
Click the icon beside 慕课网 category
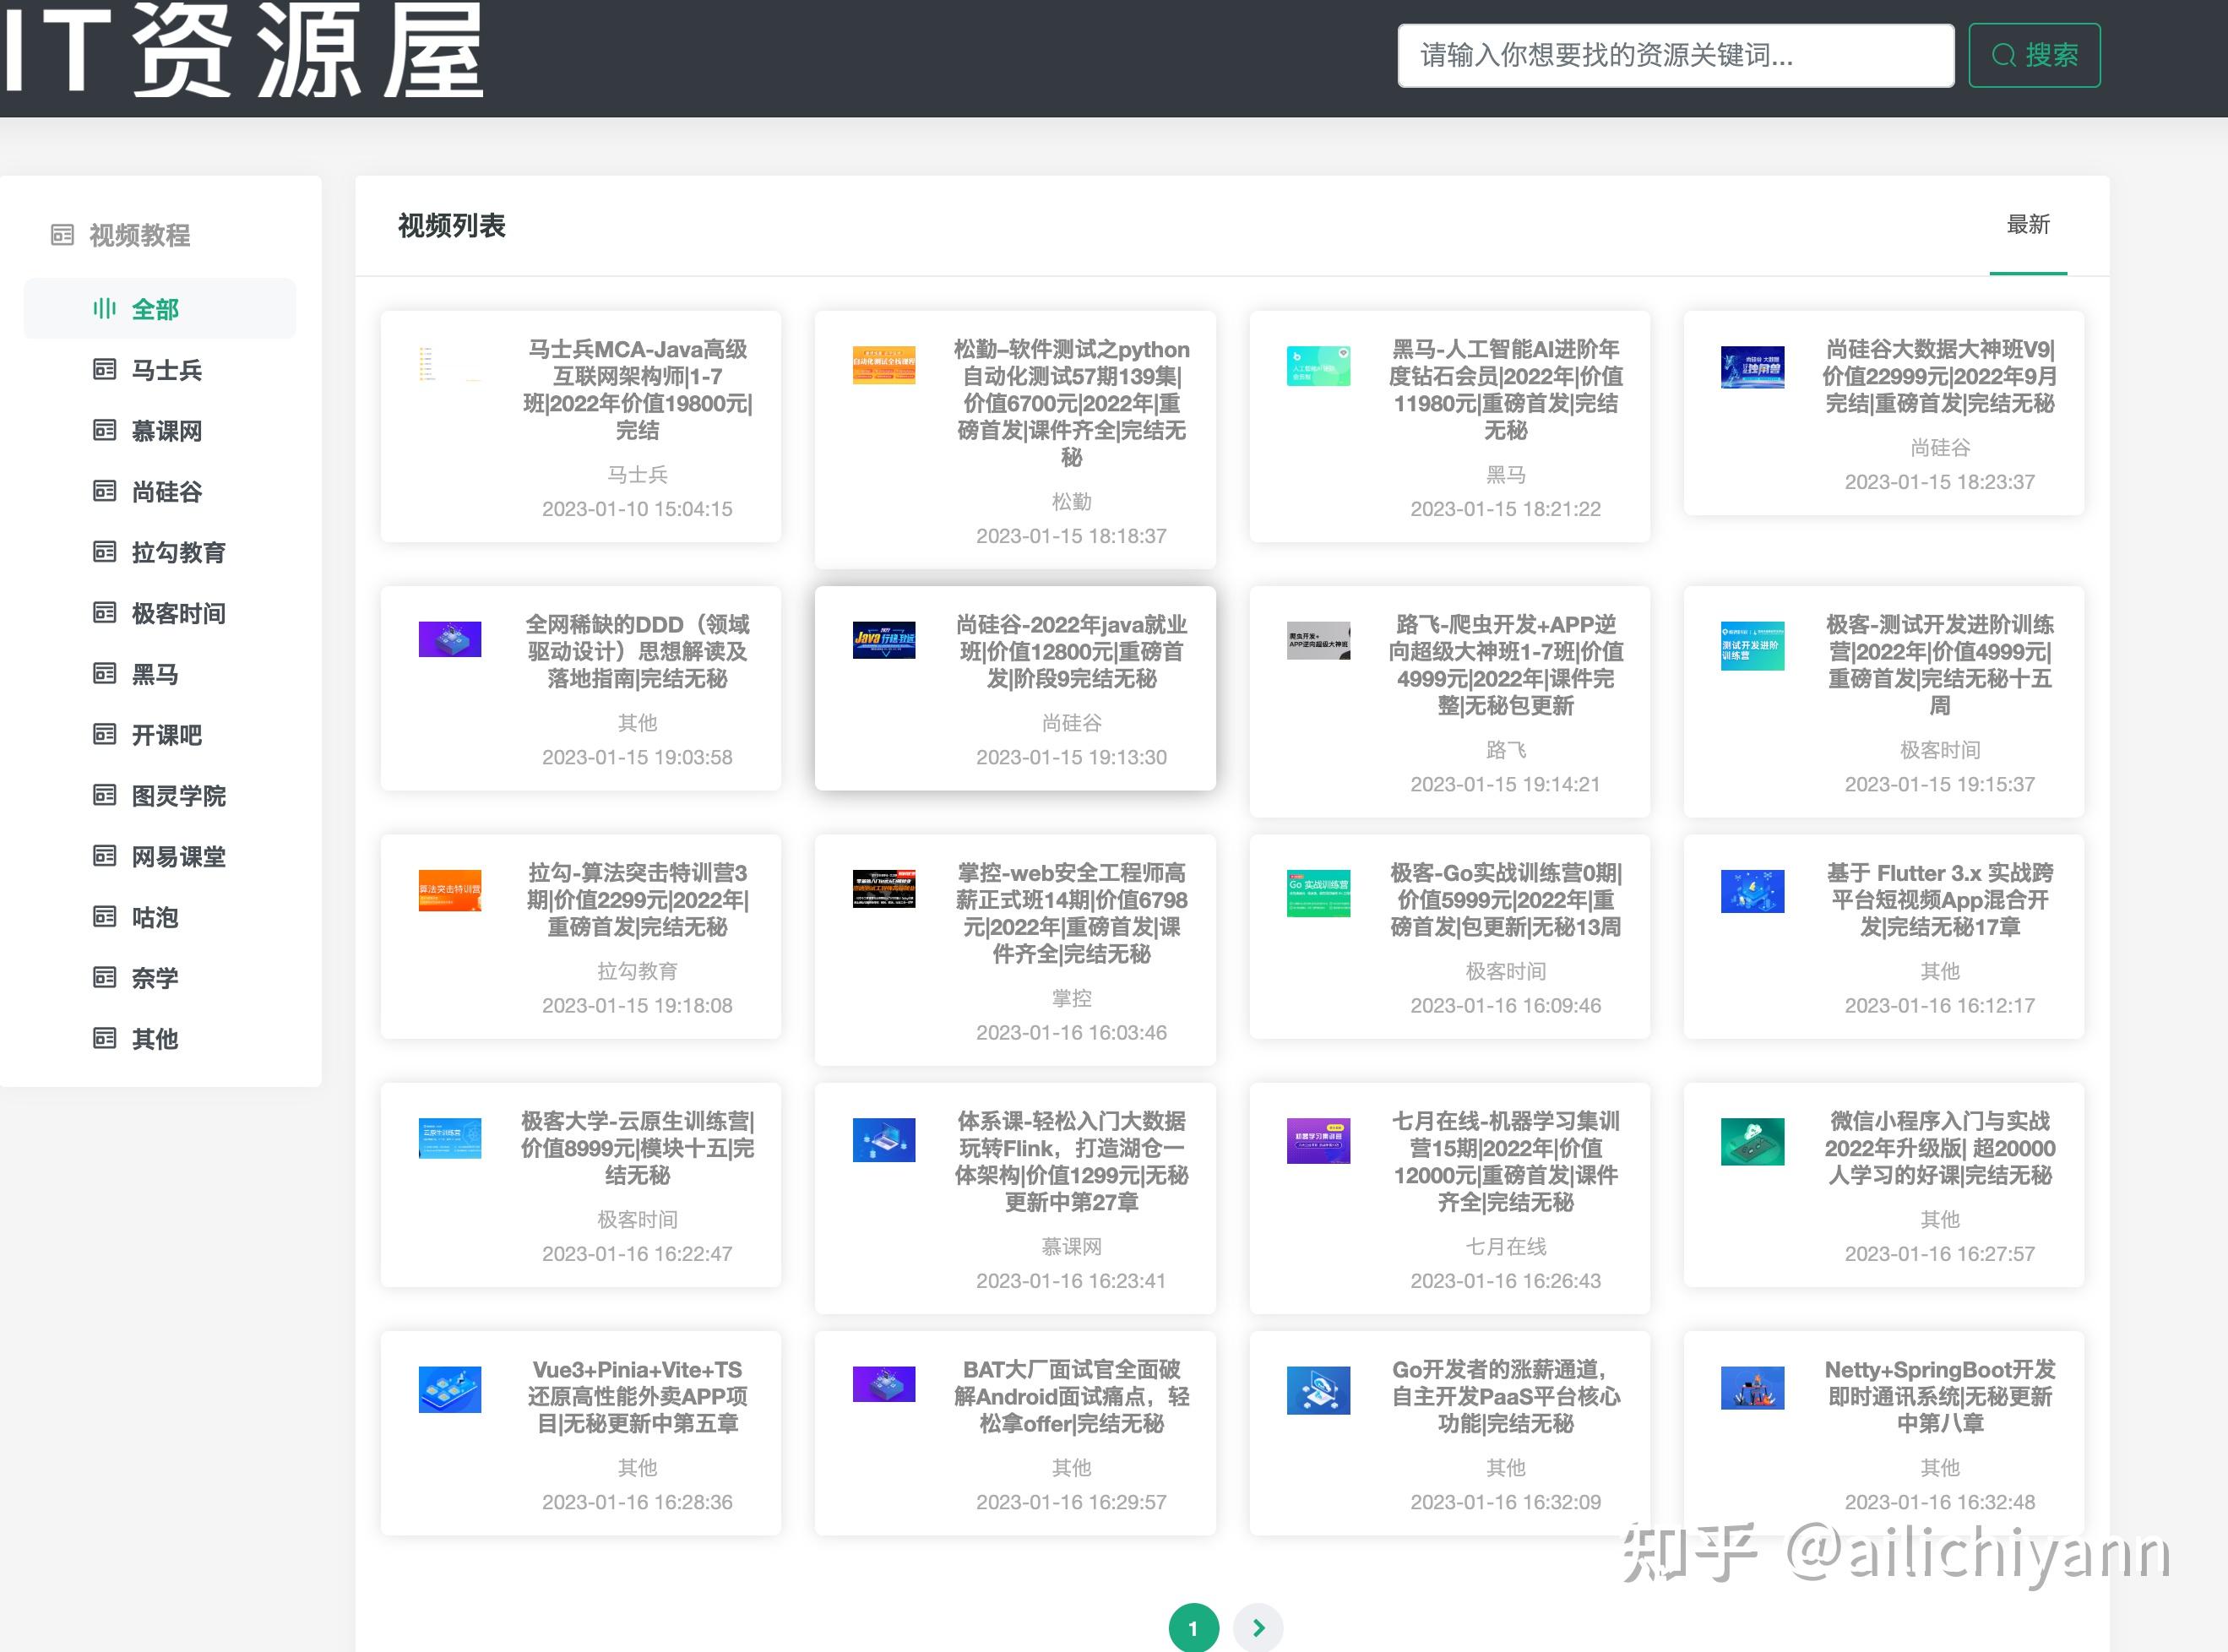point(104,431)
